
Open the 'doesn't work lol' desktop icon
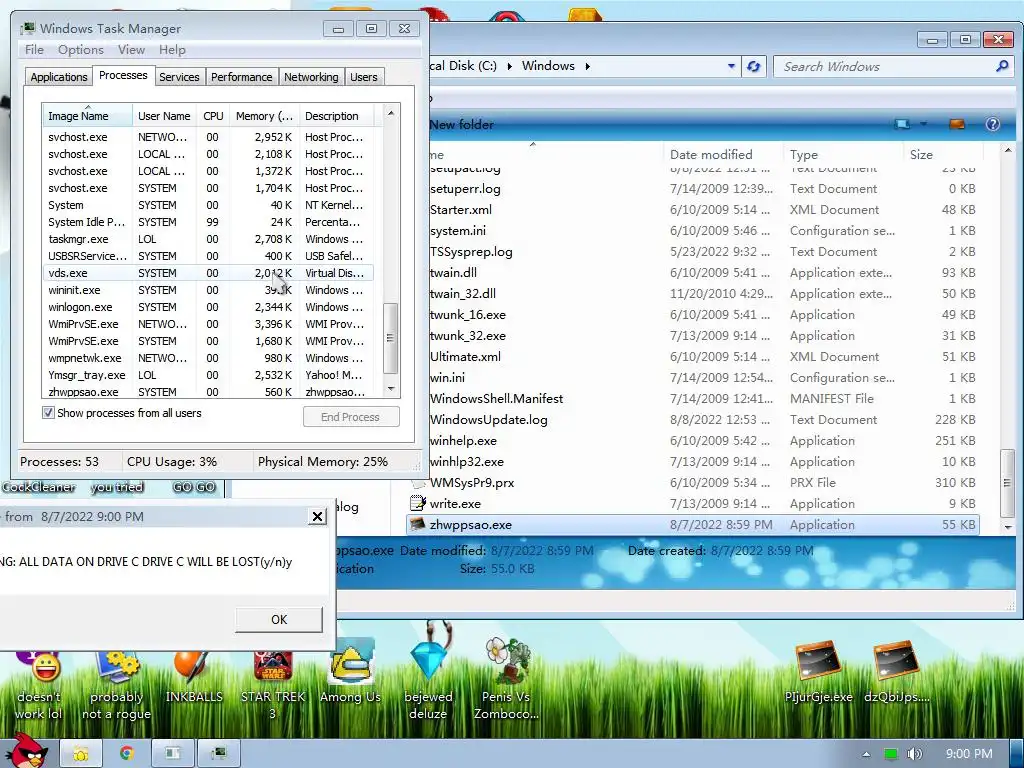pyautogui.click(x=39, y=686)
